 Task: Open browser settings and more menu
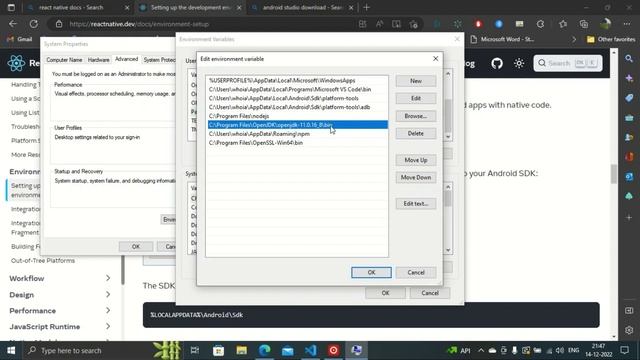627,24
